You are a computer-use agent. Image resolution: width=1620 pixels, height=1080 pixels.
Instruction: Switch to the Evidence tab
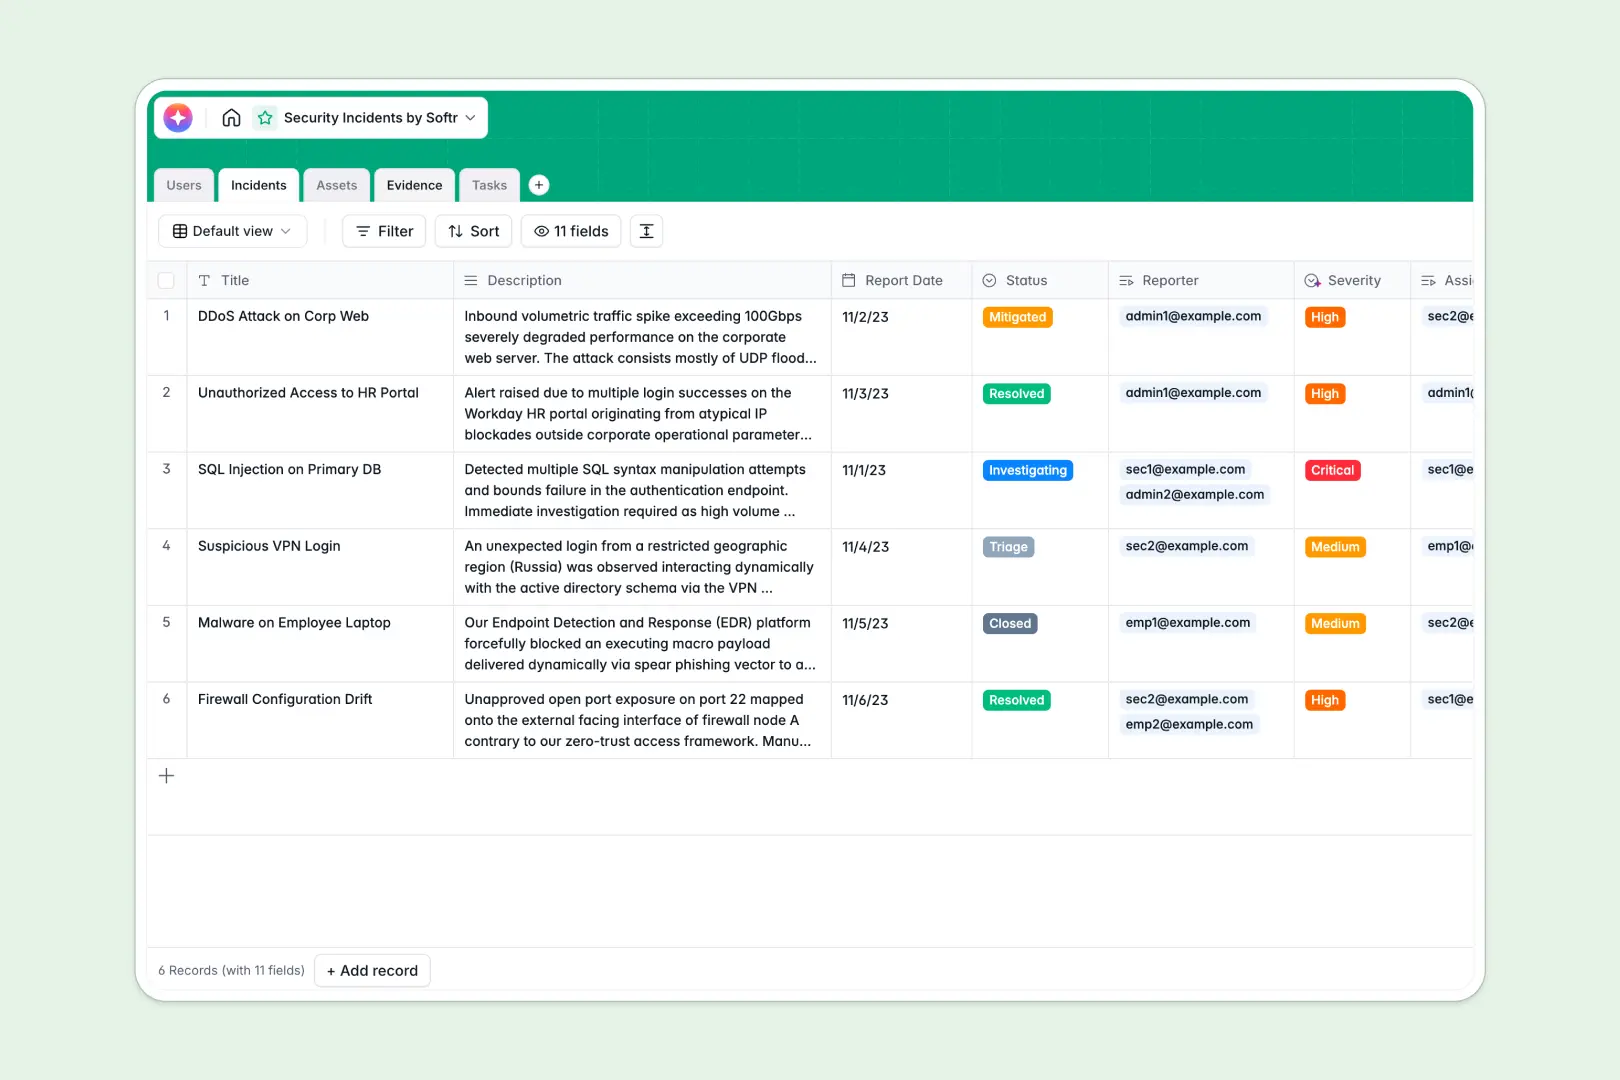[x=415, y=185]
